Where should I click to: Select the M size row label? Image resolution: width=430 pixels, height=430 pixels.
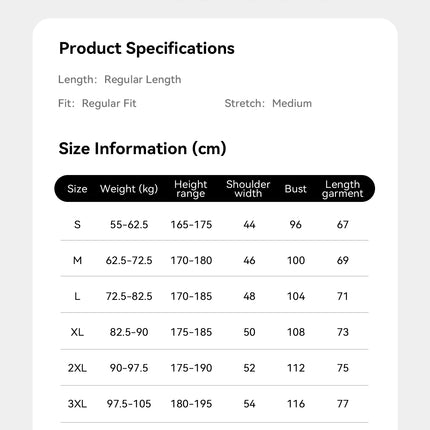tap(77, 260)
